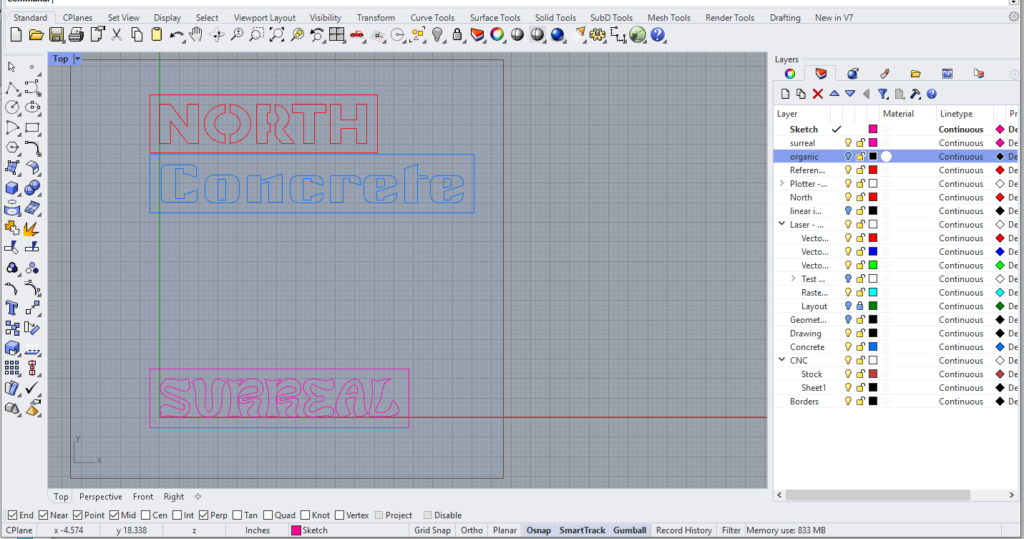Toggle visibility bulb of North layer
Screen dimensions: 1024x539
pyautogui.click(x=848, y=197)
